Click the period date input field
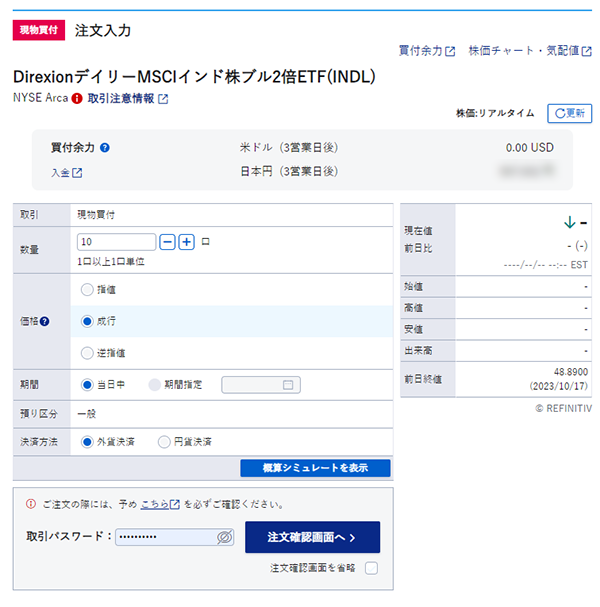The height and width of the screenshot is (607, 600). point(261,385)
